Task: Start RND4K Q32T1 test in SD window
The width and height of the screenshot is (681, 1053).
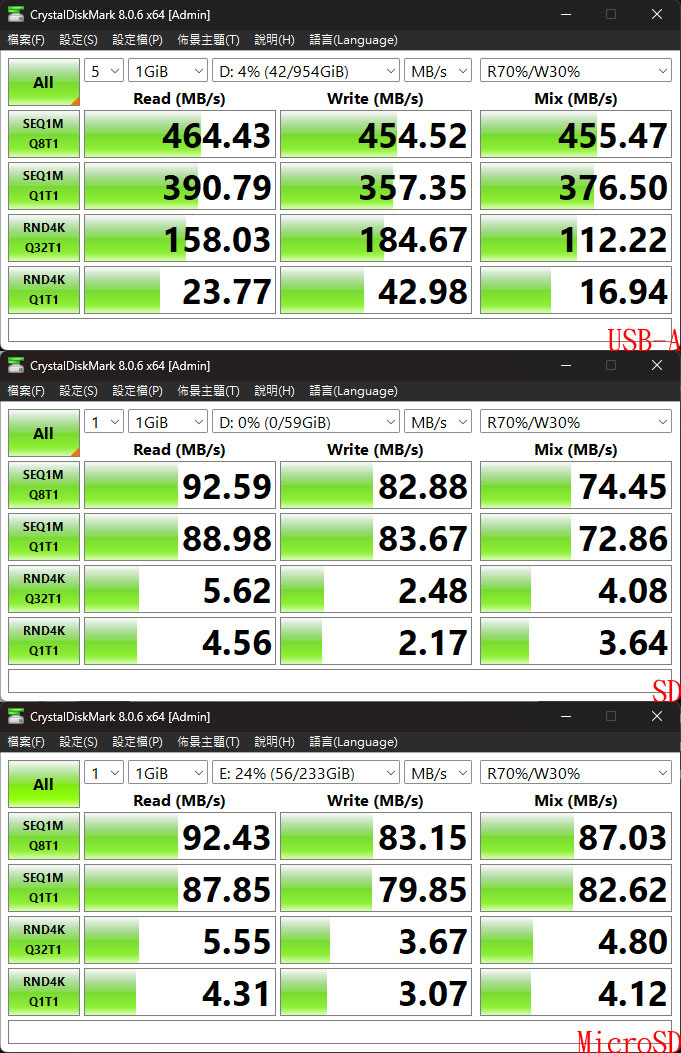Action: tap(44, 589)
